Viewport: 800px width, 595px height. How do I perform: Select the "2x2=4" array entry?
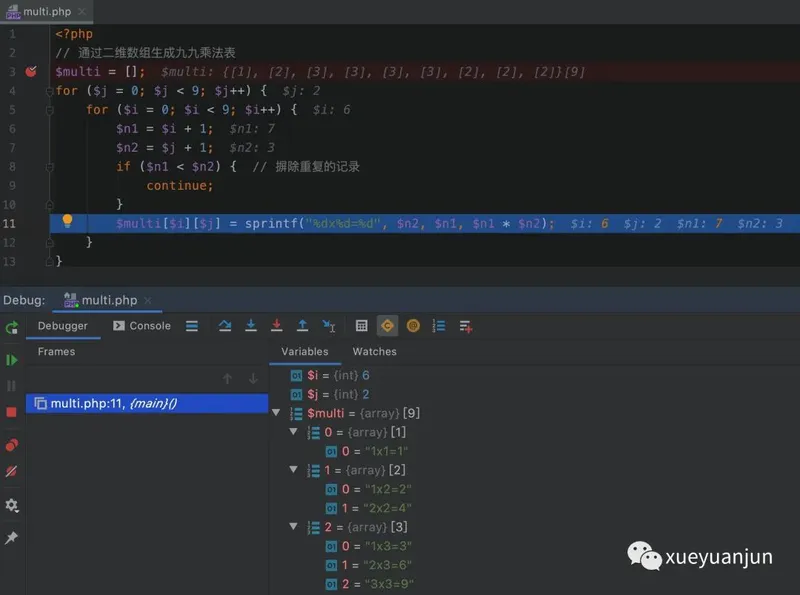(x=368, y=508)
